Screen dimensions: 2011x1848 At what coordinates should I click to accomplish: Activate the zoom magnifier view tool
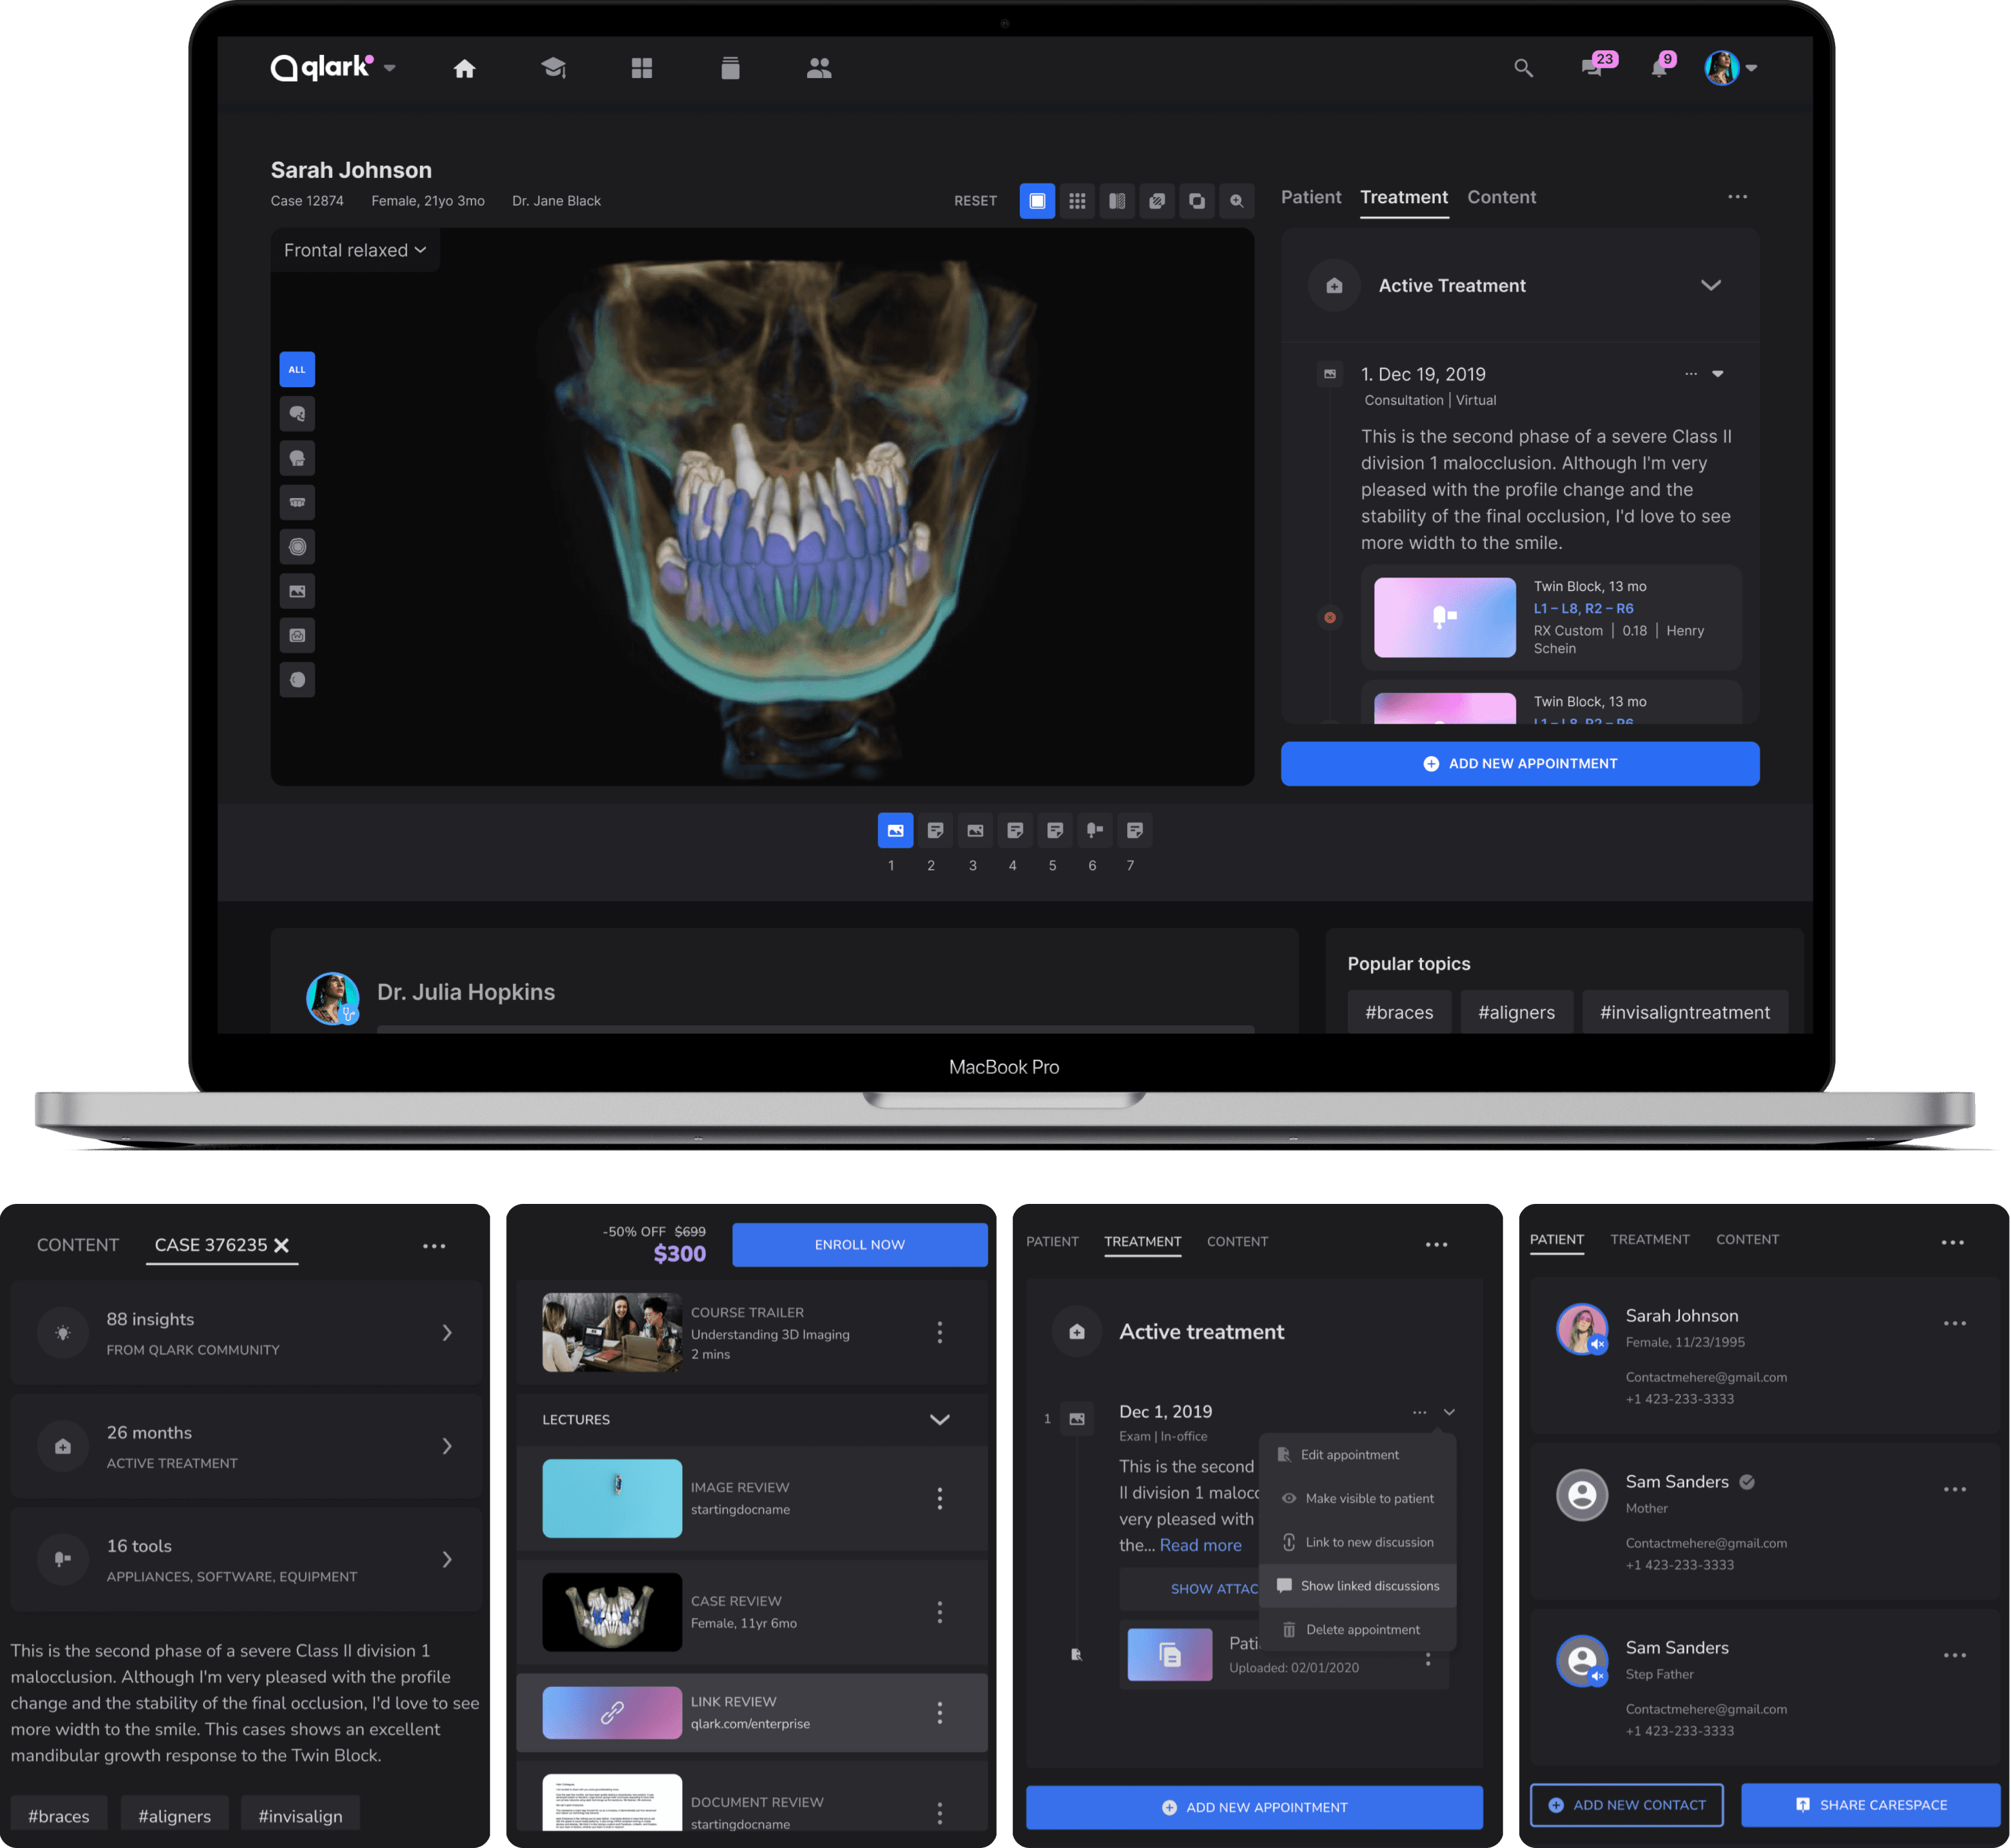pyautogui.click(x=1237, y=201)
